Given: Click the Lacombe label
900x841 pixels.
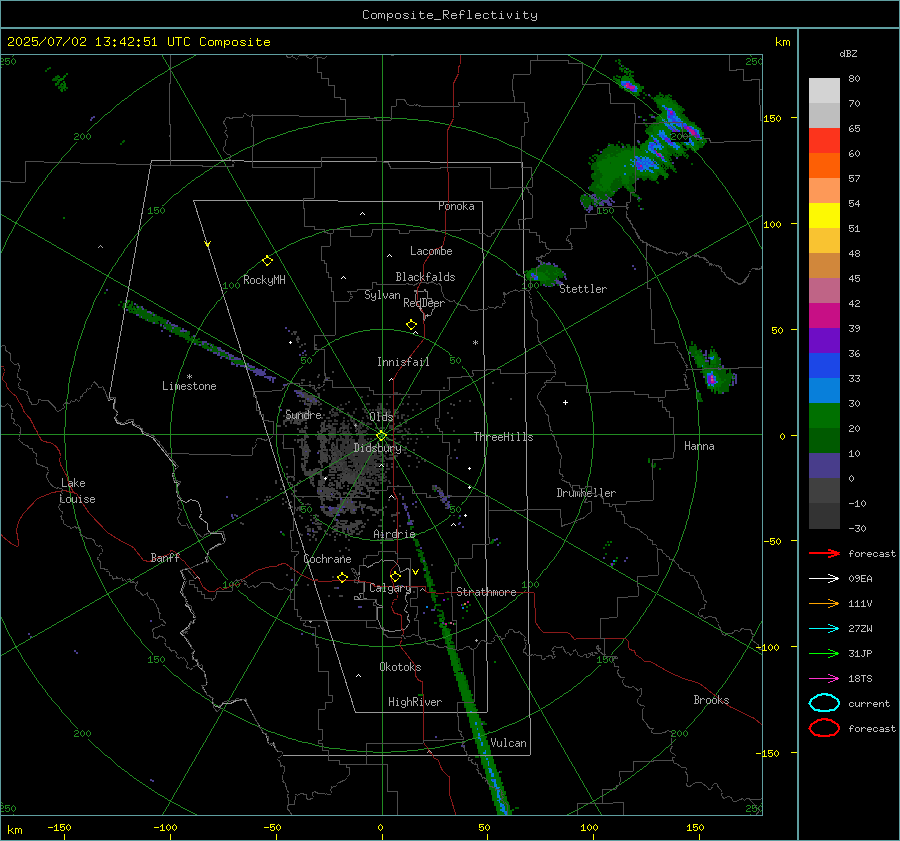Looking at the screenshot, I should pyautogui.click(x=431, y=251).
